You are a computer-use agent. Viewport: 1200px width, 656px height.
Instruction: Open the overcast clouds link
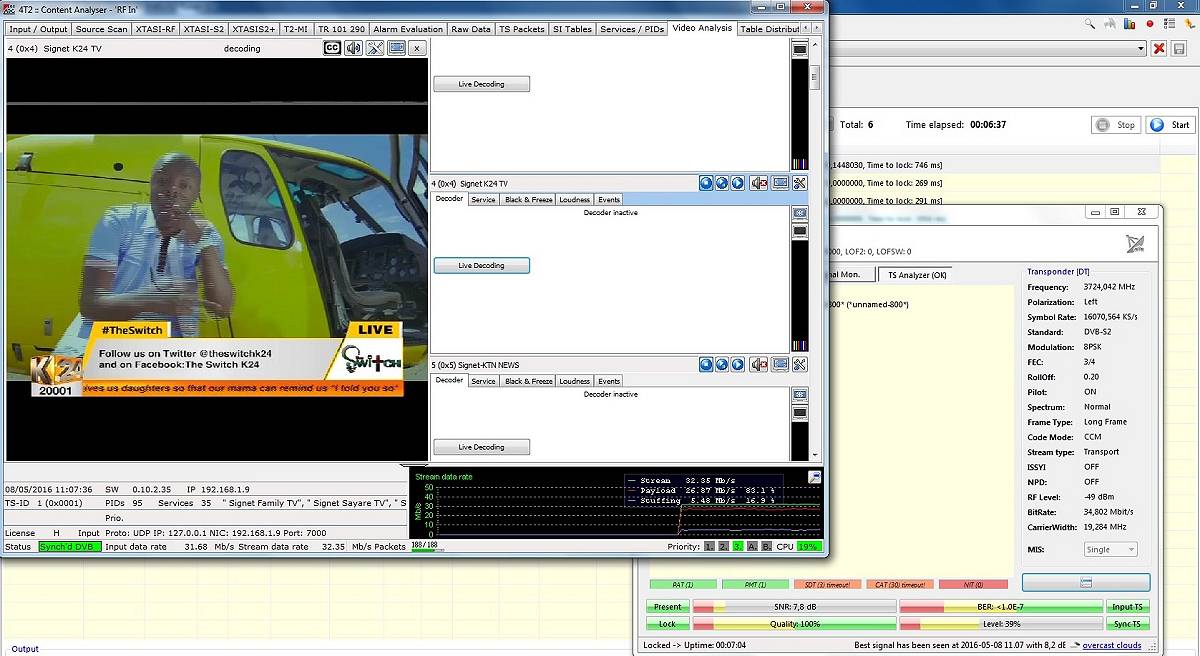point(1112,646)
